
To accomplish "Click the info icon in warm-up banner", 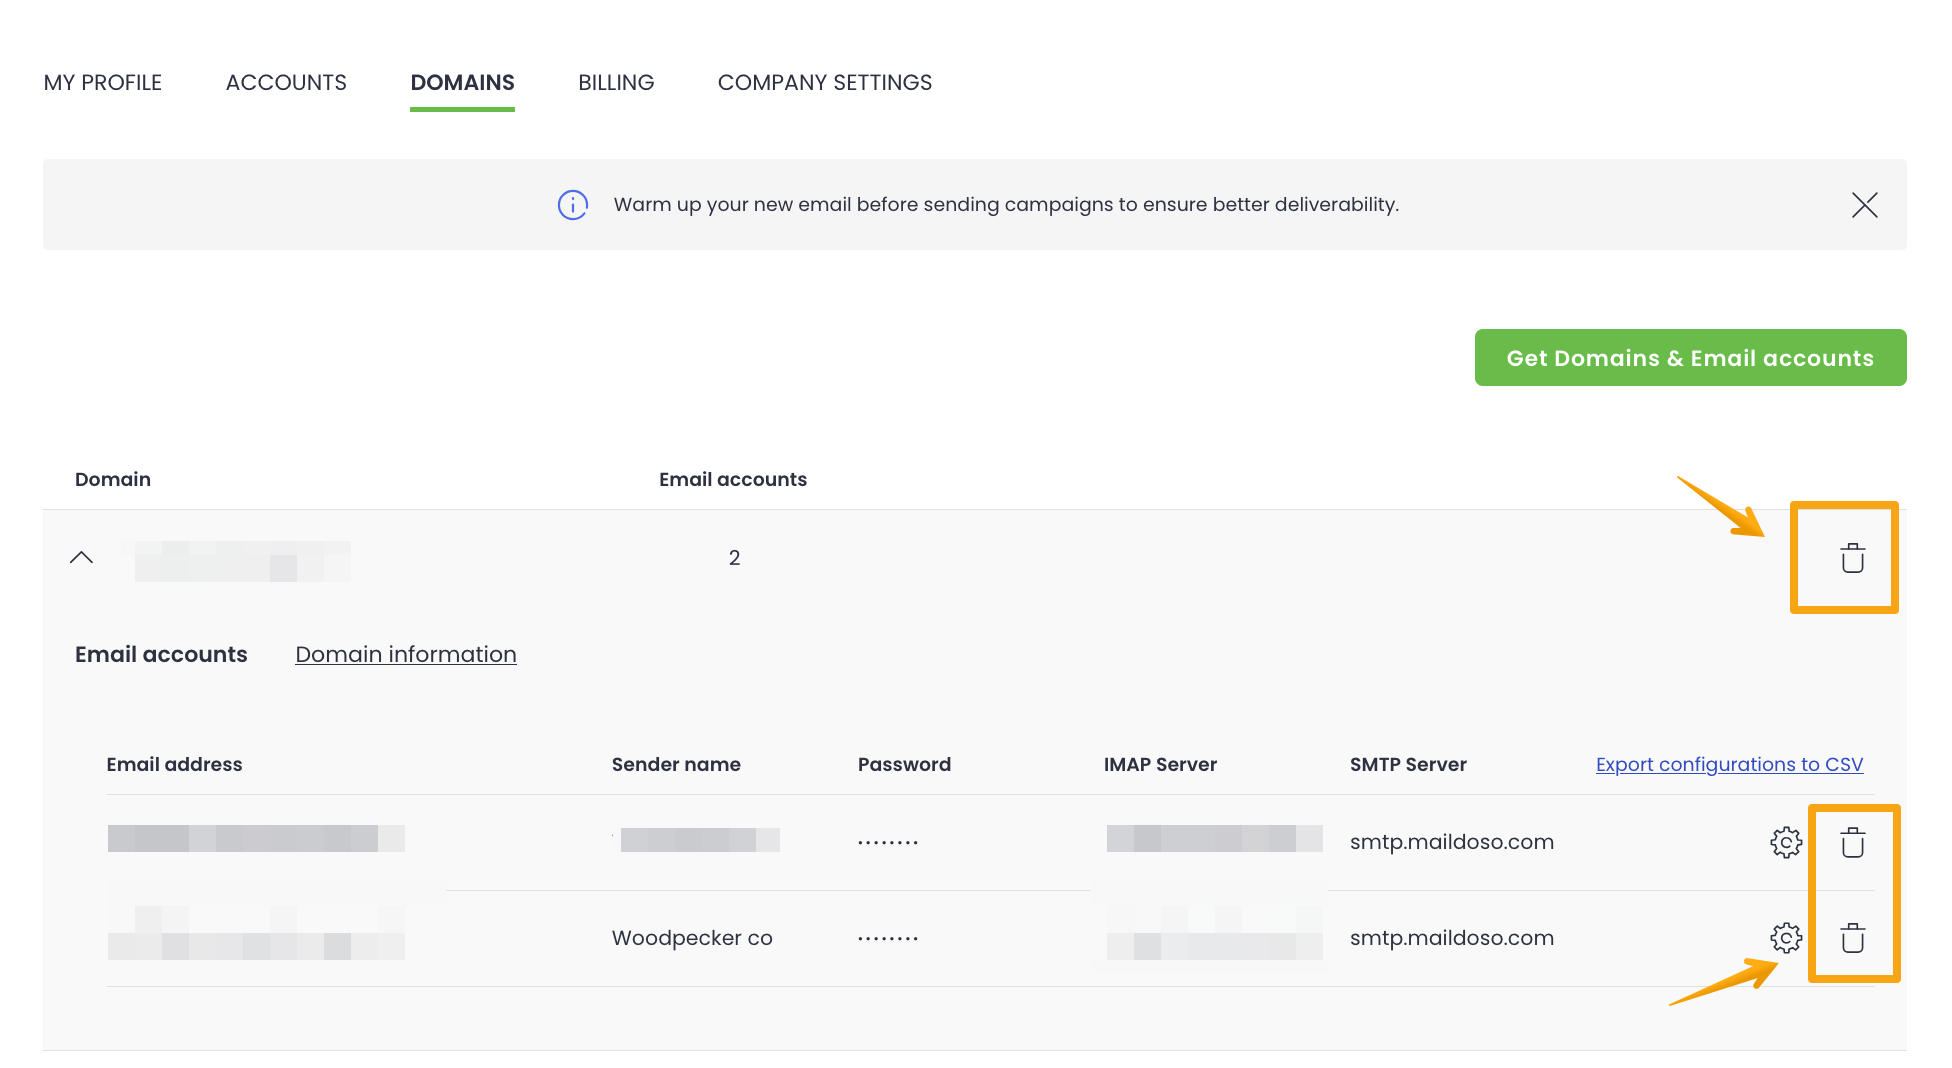I will pos(572,205).
